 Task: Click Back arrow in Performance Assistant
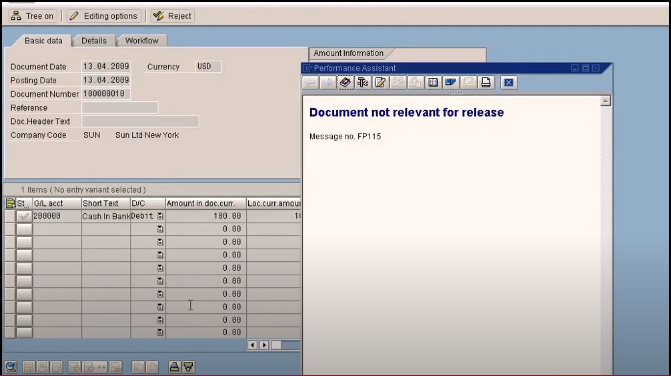[310, 82]
